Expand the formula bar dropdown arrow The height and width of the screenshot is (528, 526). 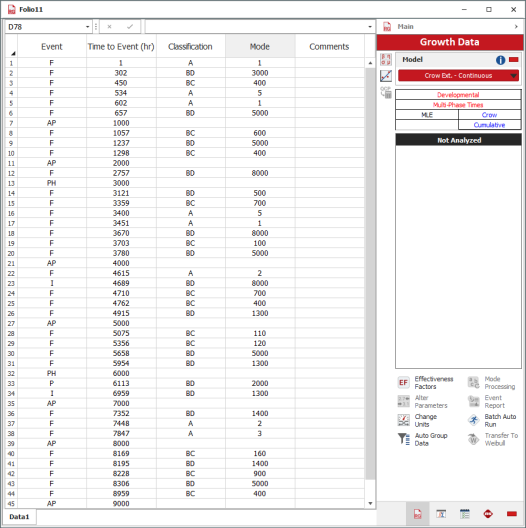tap(370, 27)
